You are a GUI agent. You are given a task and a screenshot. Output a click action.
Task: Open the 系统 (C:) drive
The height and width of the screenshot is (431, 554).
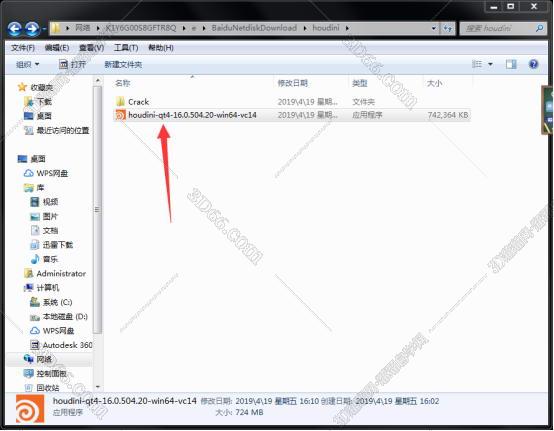click(58, 302)
